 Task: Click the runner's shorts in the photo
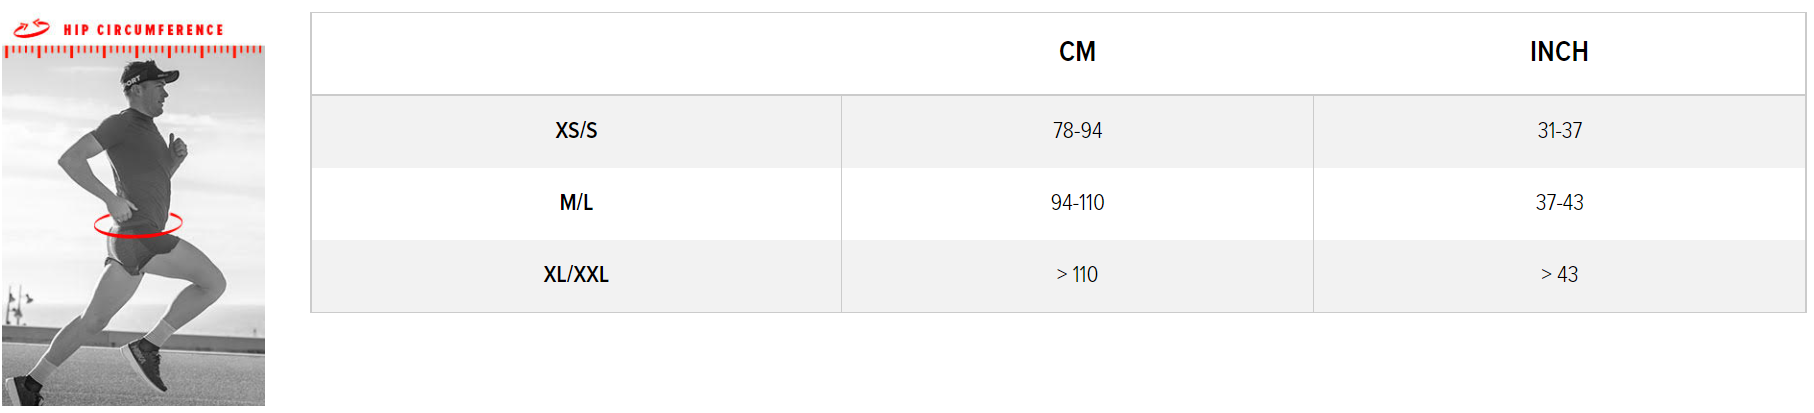(145, 250)
